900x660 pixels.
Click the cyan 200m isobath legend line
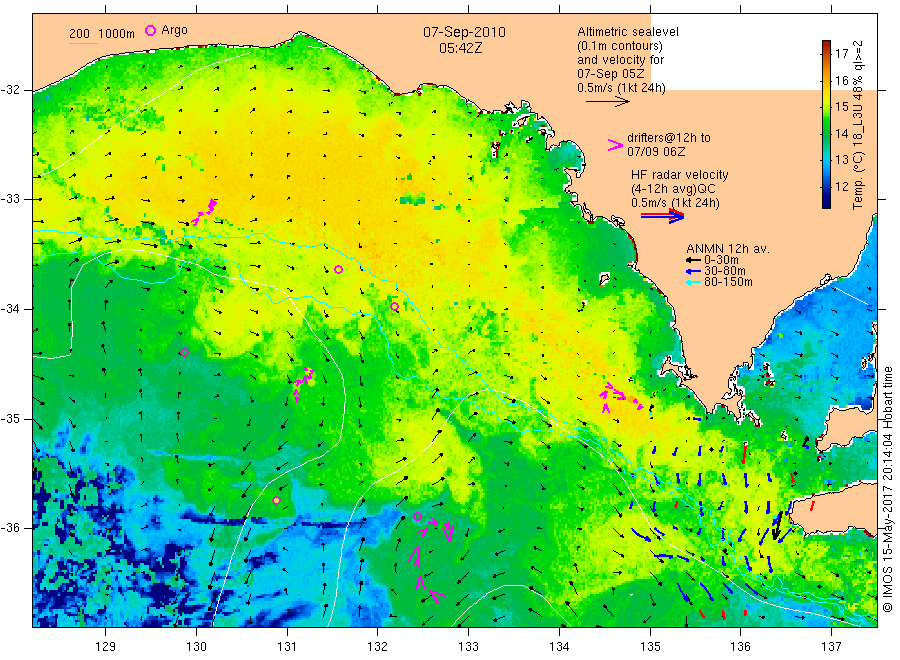(x=83, y=42)
